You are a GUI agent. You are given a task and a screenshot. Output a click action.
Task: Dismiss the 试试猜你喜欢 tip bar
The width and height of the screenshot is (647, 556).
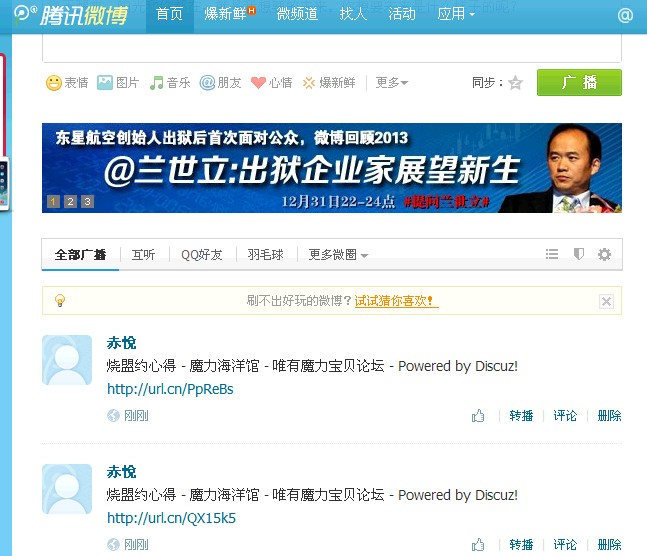click(x=606, y=301)
